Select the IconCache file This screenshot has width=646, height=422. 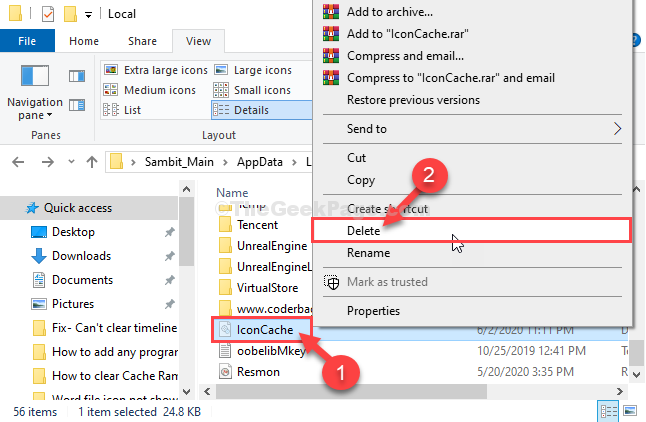(x=262, y=330)
